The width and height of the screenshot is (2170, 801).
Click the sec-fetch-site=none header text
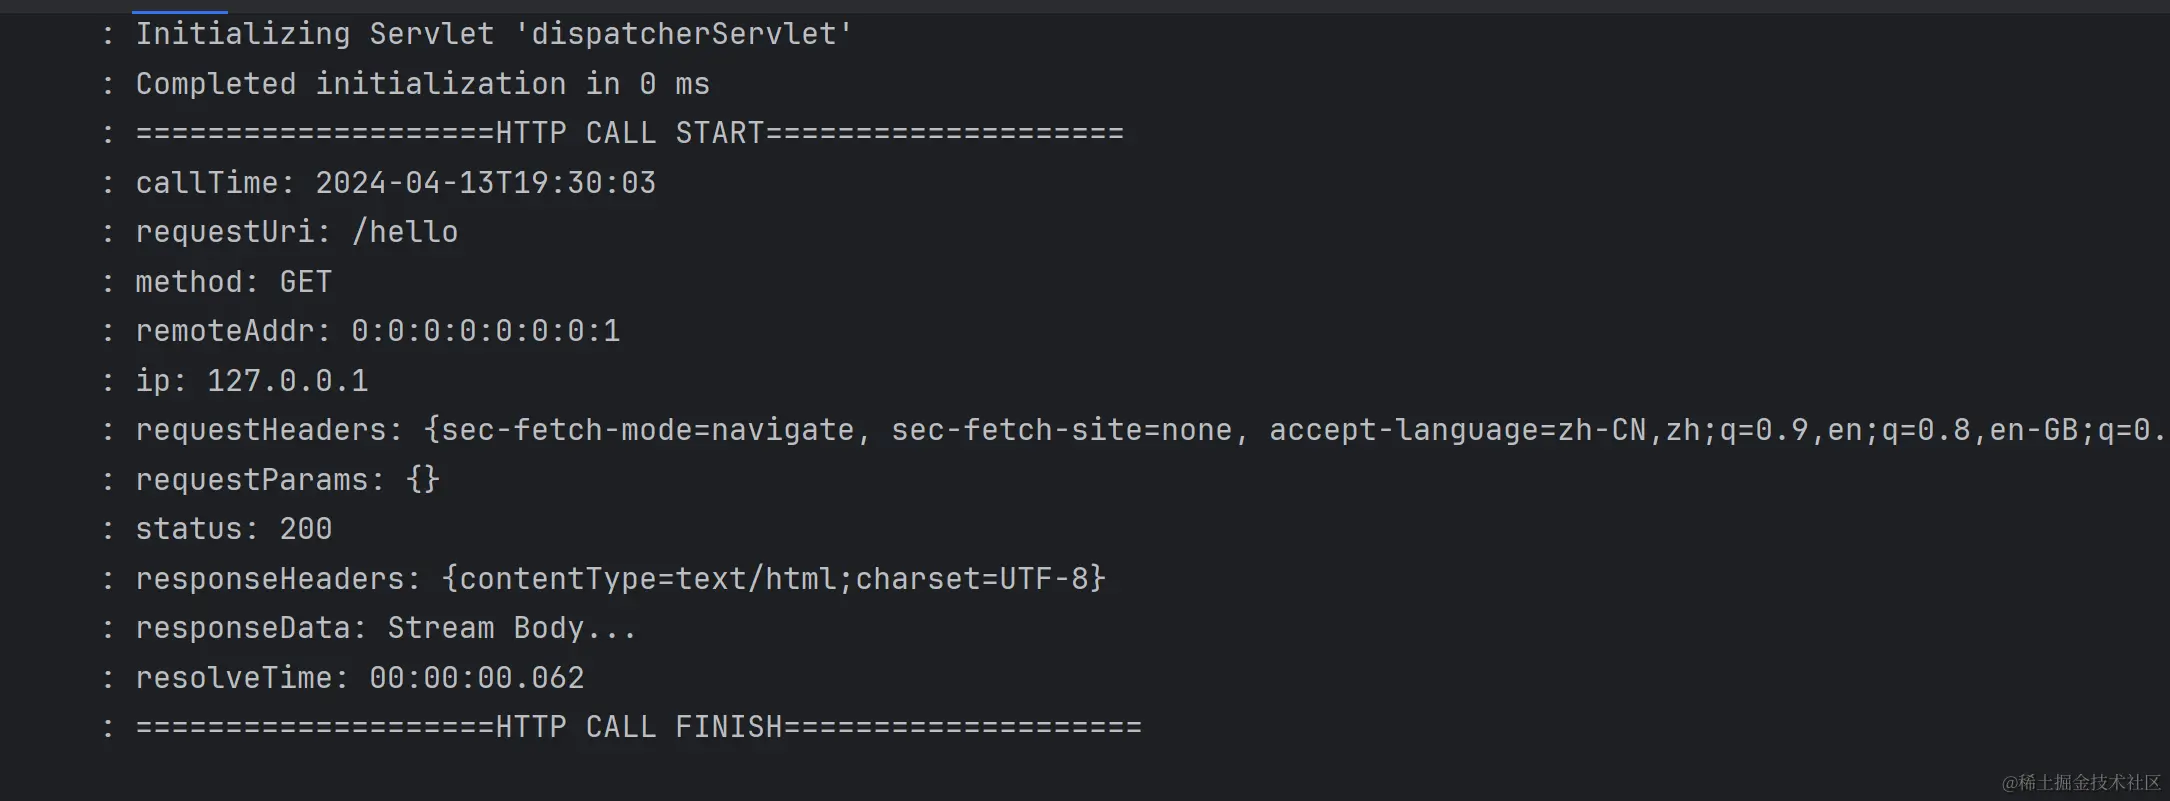click(1061, 430)
